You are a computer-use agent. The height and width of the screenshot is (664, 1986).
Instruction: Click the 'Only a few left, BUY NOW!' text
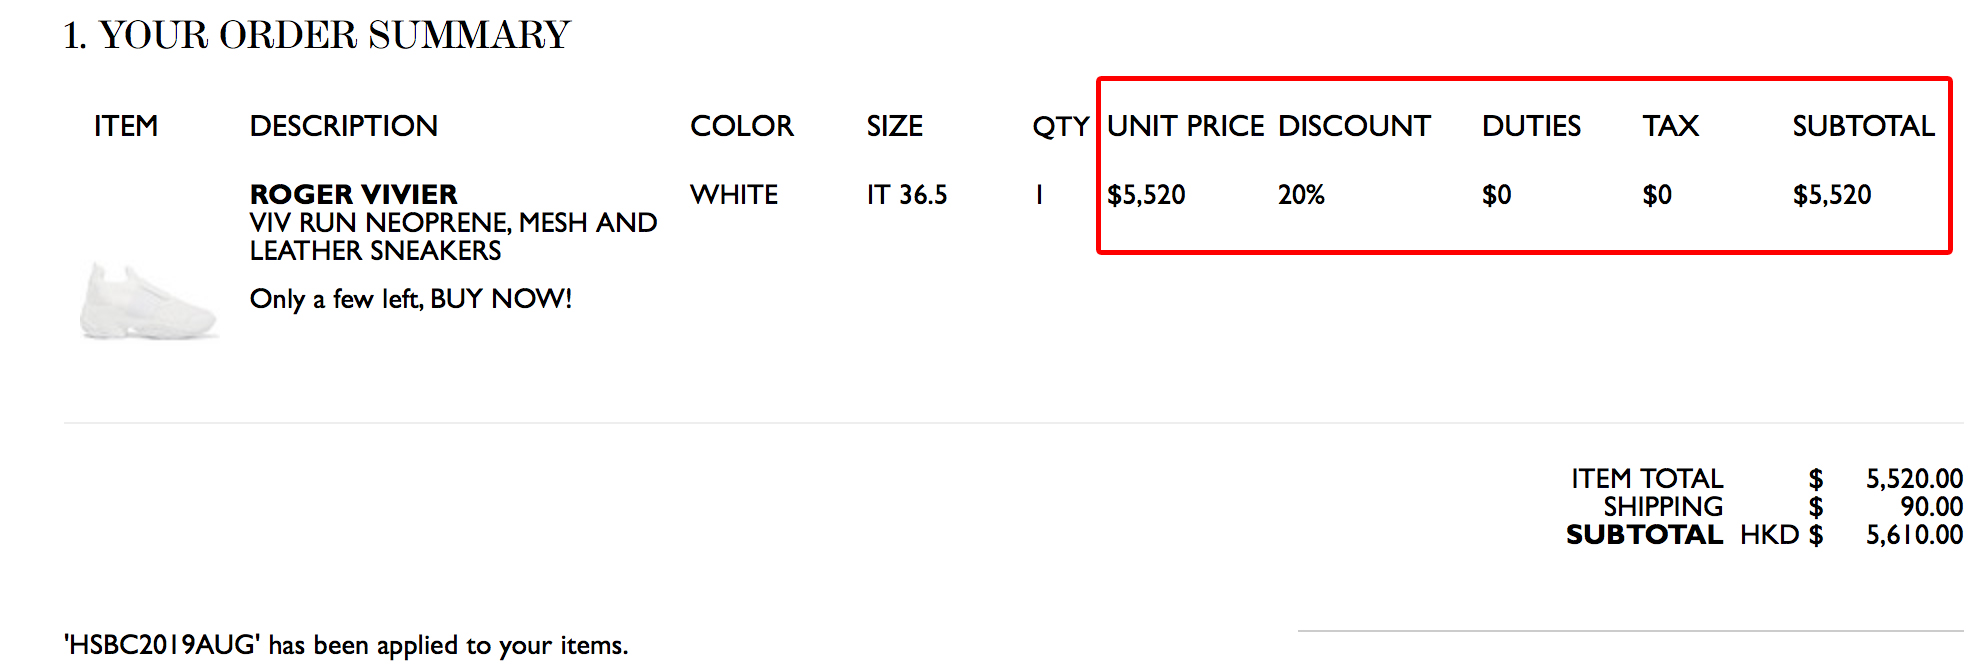pos(411,299)
